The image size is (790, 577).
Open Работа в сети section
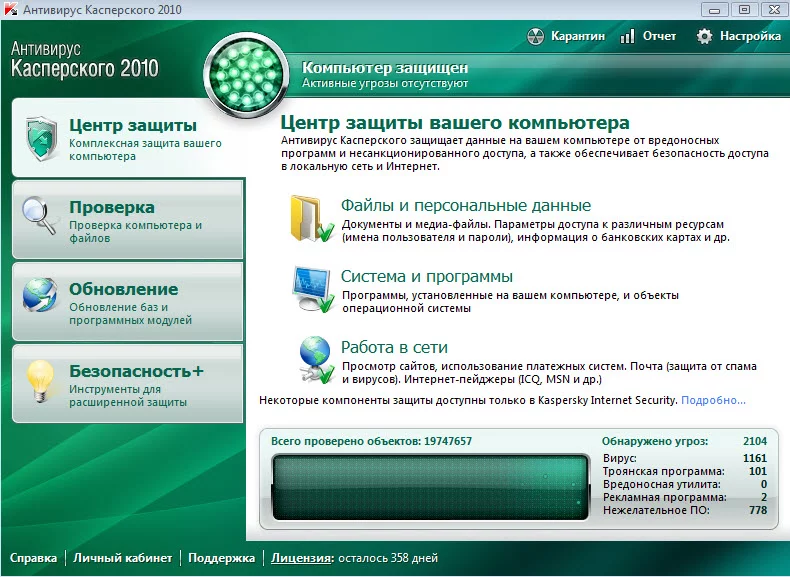[394, 348]
